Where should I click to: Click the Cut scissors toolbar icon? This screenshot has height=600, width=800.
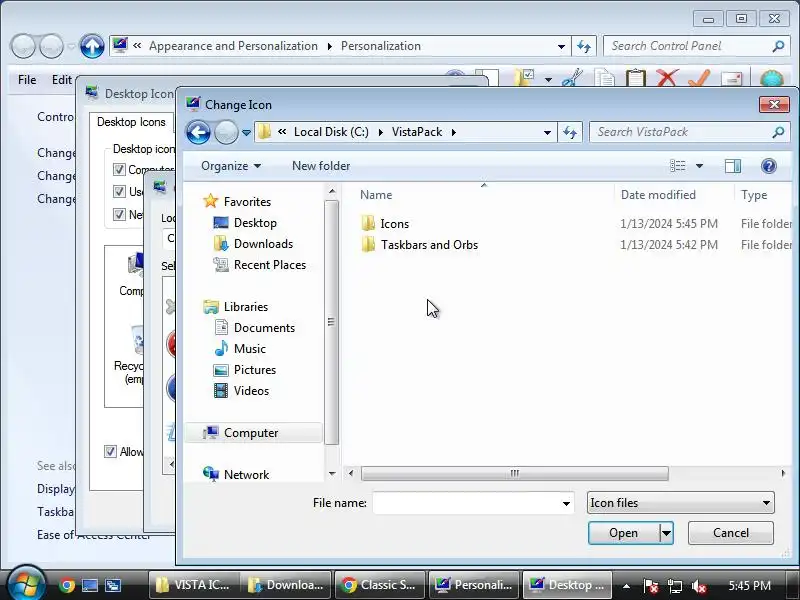click(572, 79)
